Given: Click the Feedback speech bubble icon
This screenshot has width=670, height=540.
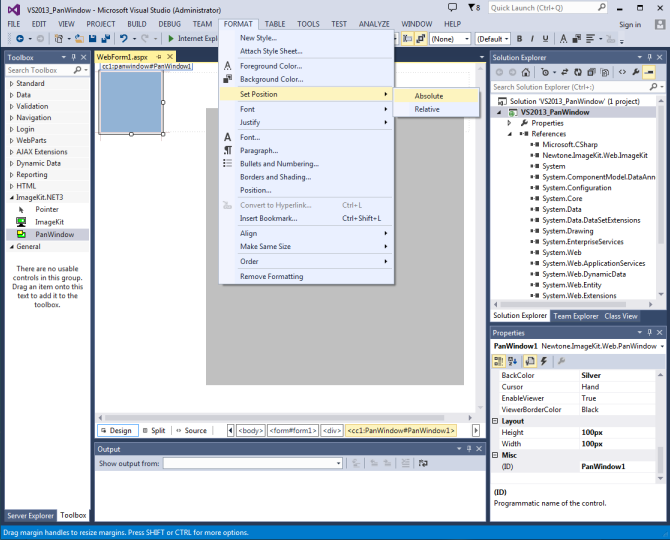Looking at the screenshot, I should pos(452,7).
